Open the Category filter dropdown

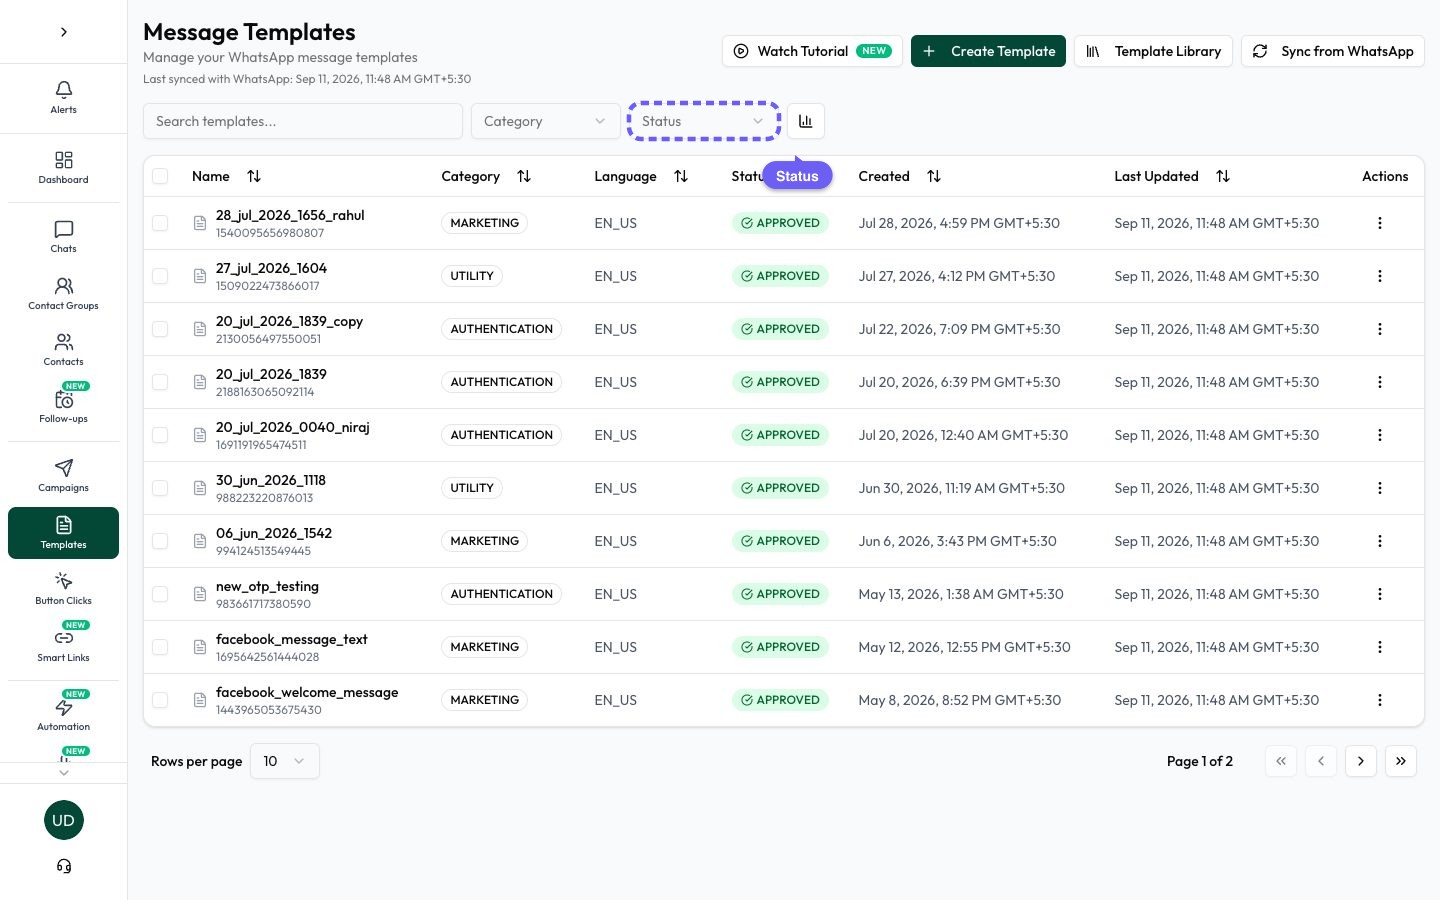pos(545,121)
